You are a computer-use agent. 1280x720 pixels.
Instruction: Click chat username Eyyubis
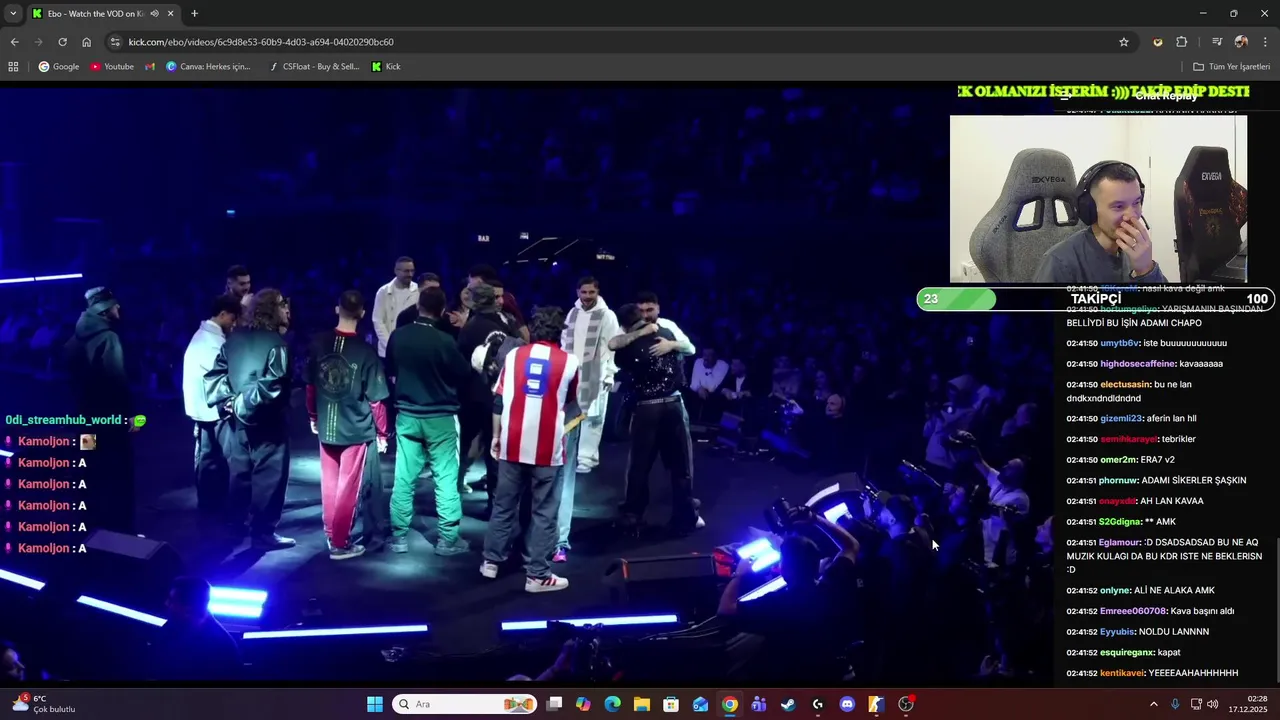1117,632
